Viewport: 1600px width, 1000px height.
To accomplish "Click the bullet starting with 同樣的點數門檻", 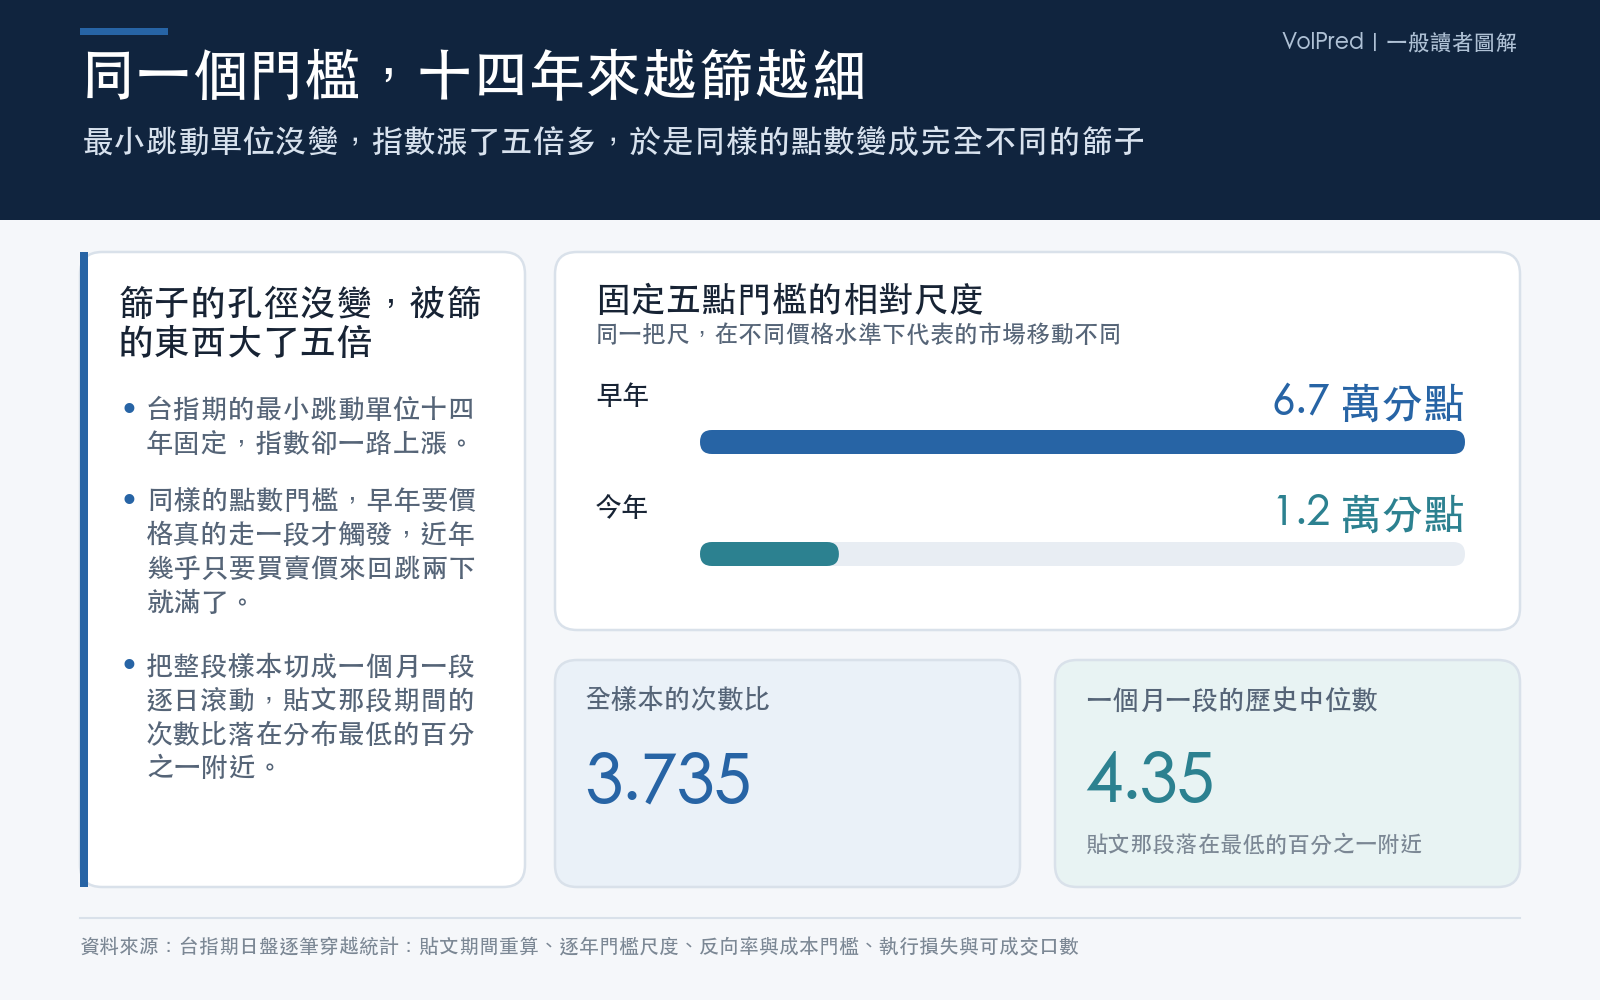I will click(x=311, y=551).
